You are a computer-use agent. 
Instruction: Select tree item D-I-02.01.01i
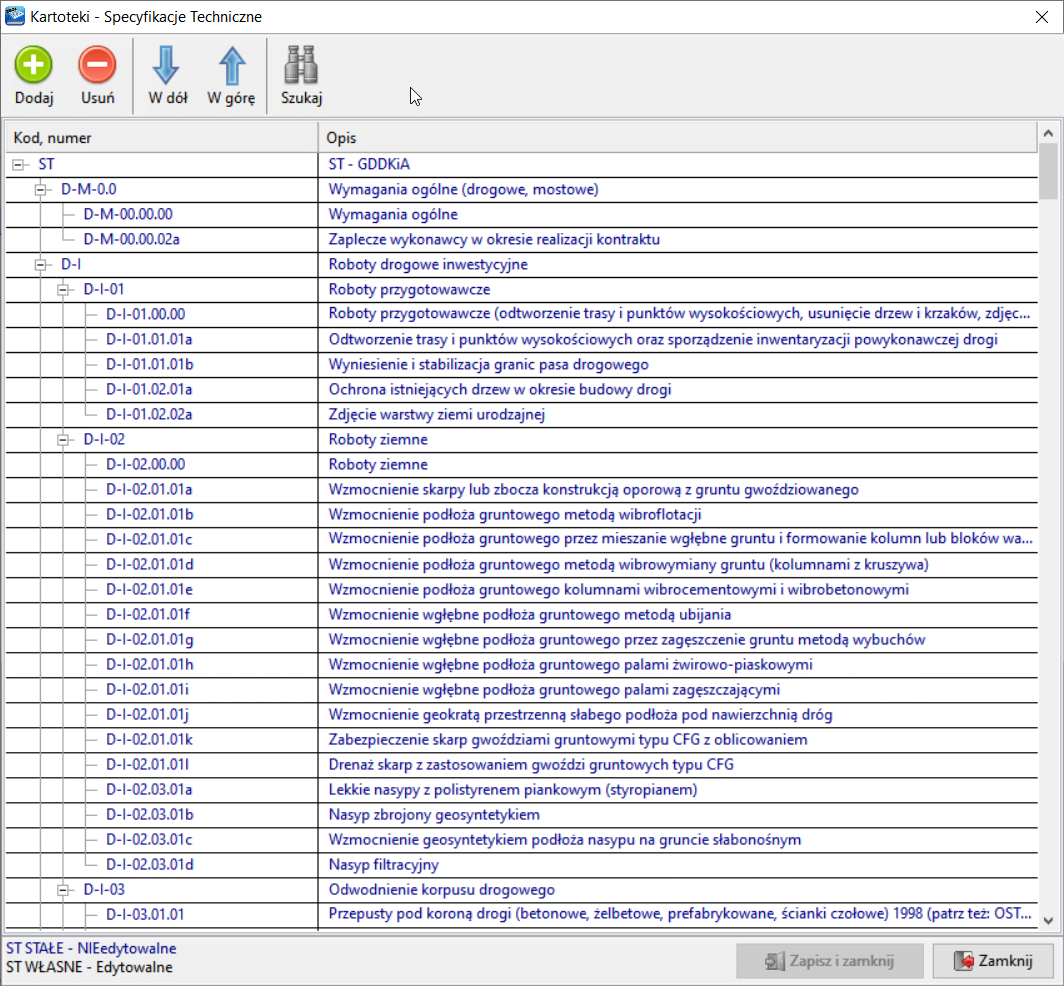pos(147,689)
